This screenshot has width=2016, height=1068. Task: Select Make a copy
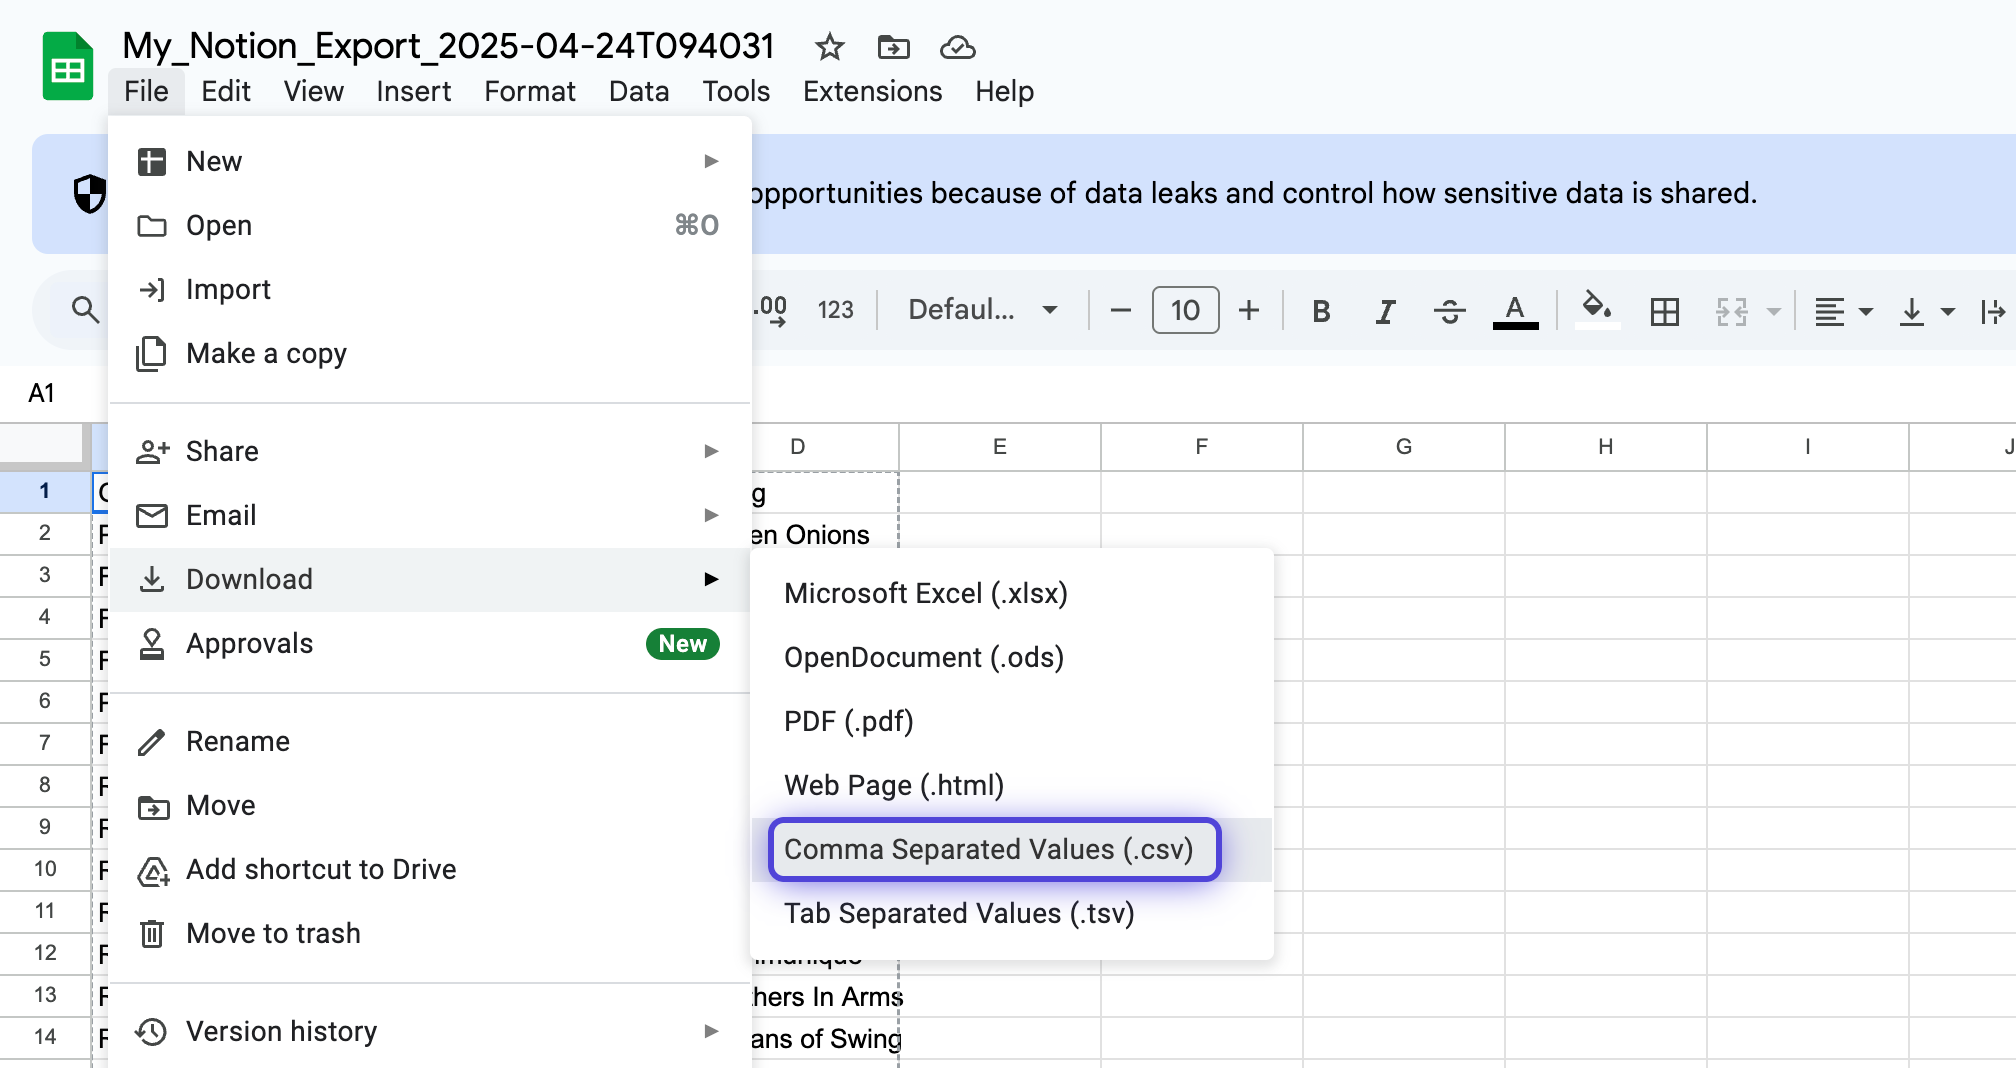coord(430,353)
